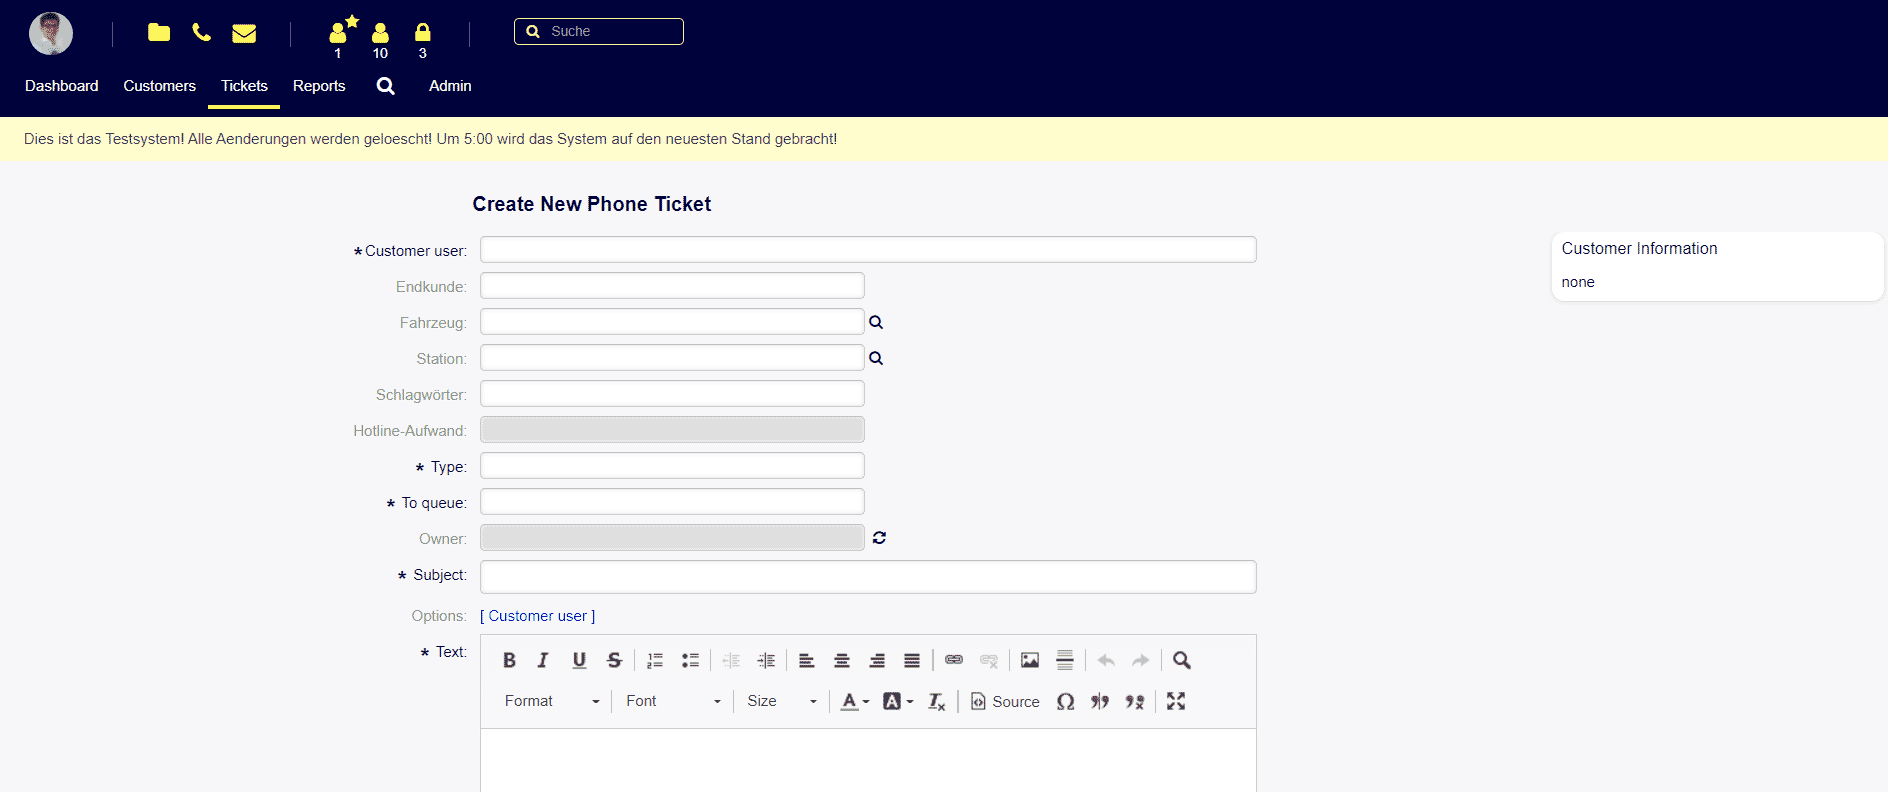Expand the Font dropdown

click(x=672, y=701)
